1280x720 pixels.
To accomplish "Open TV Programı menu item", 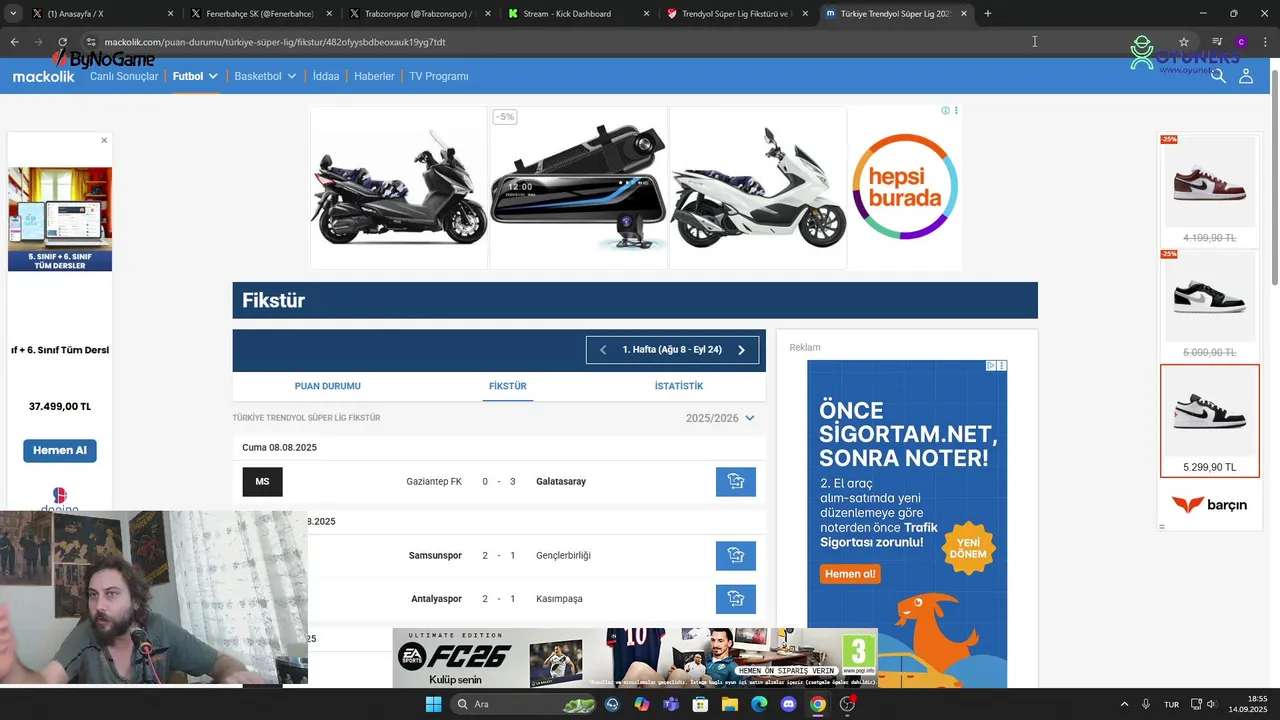I will pos(439,76).
